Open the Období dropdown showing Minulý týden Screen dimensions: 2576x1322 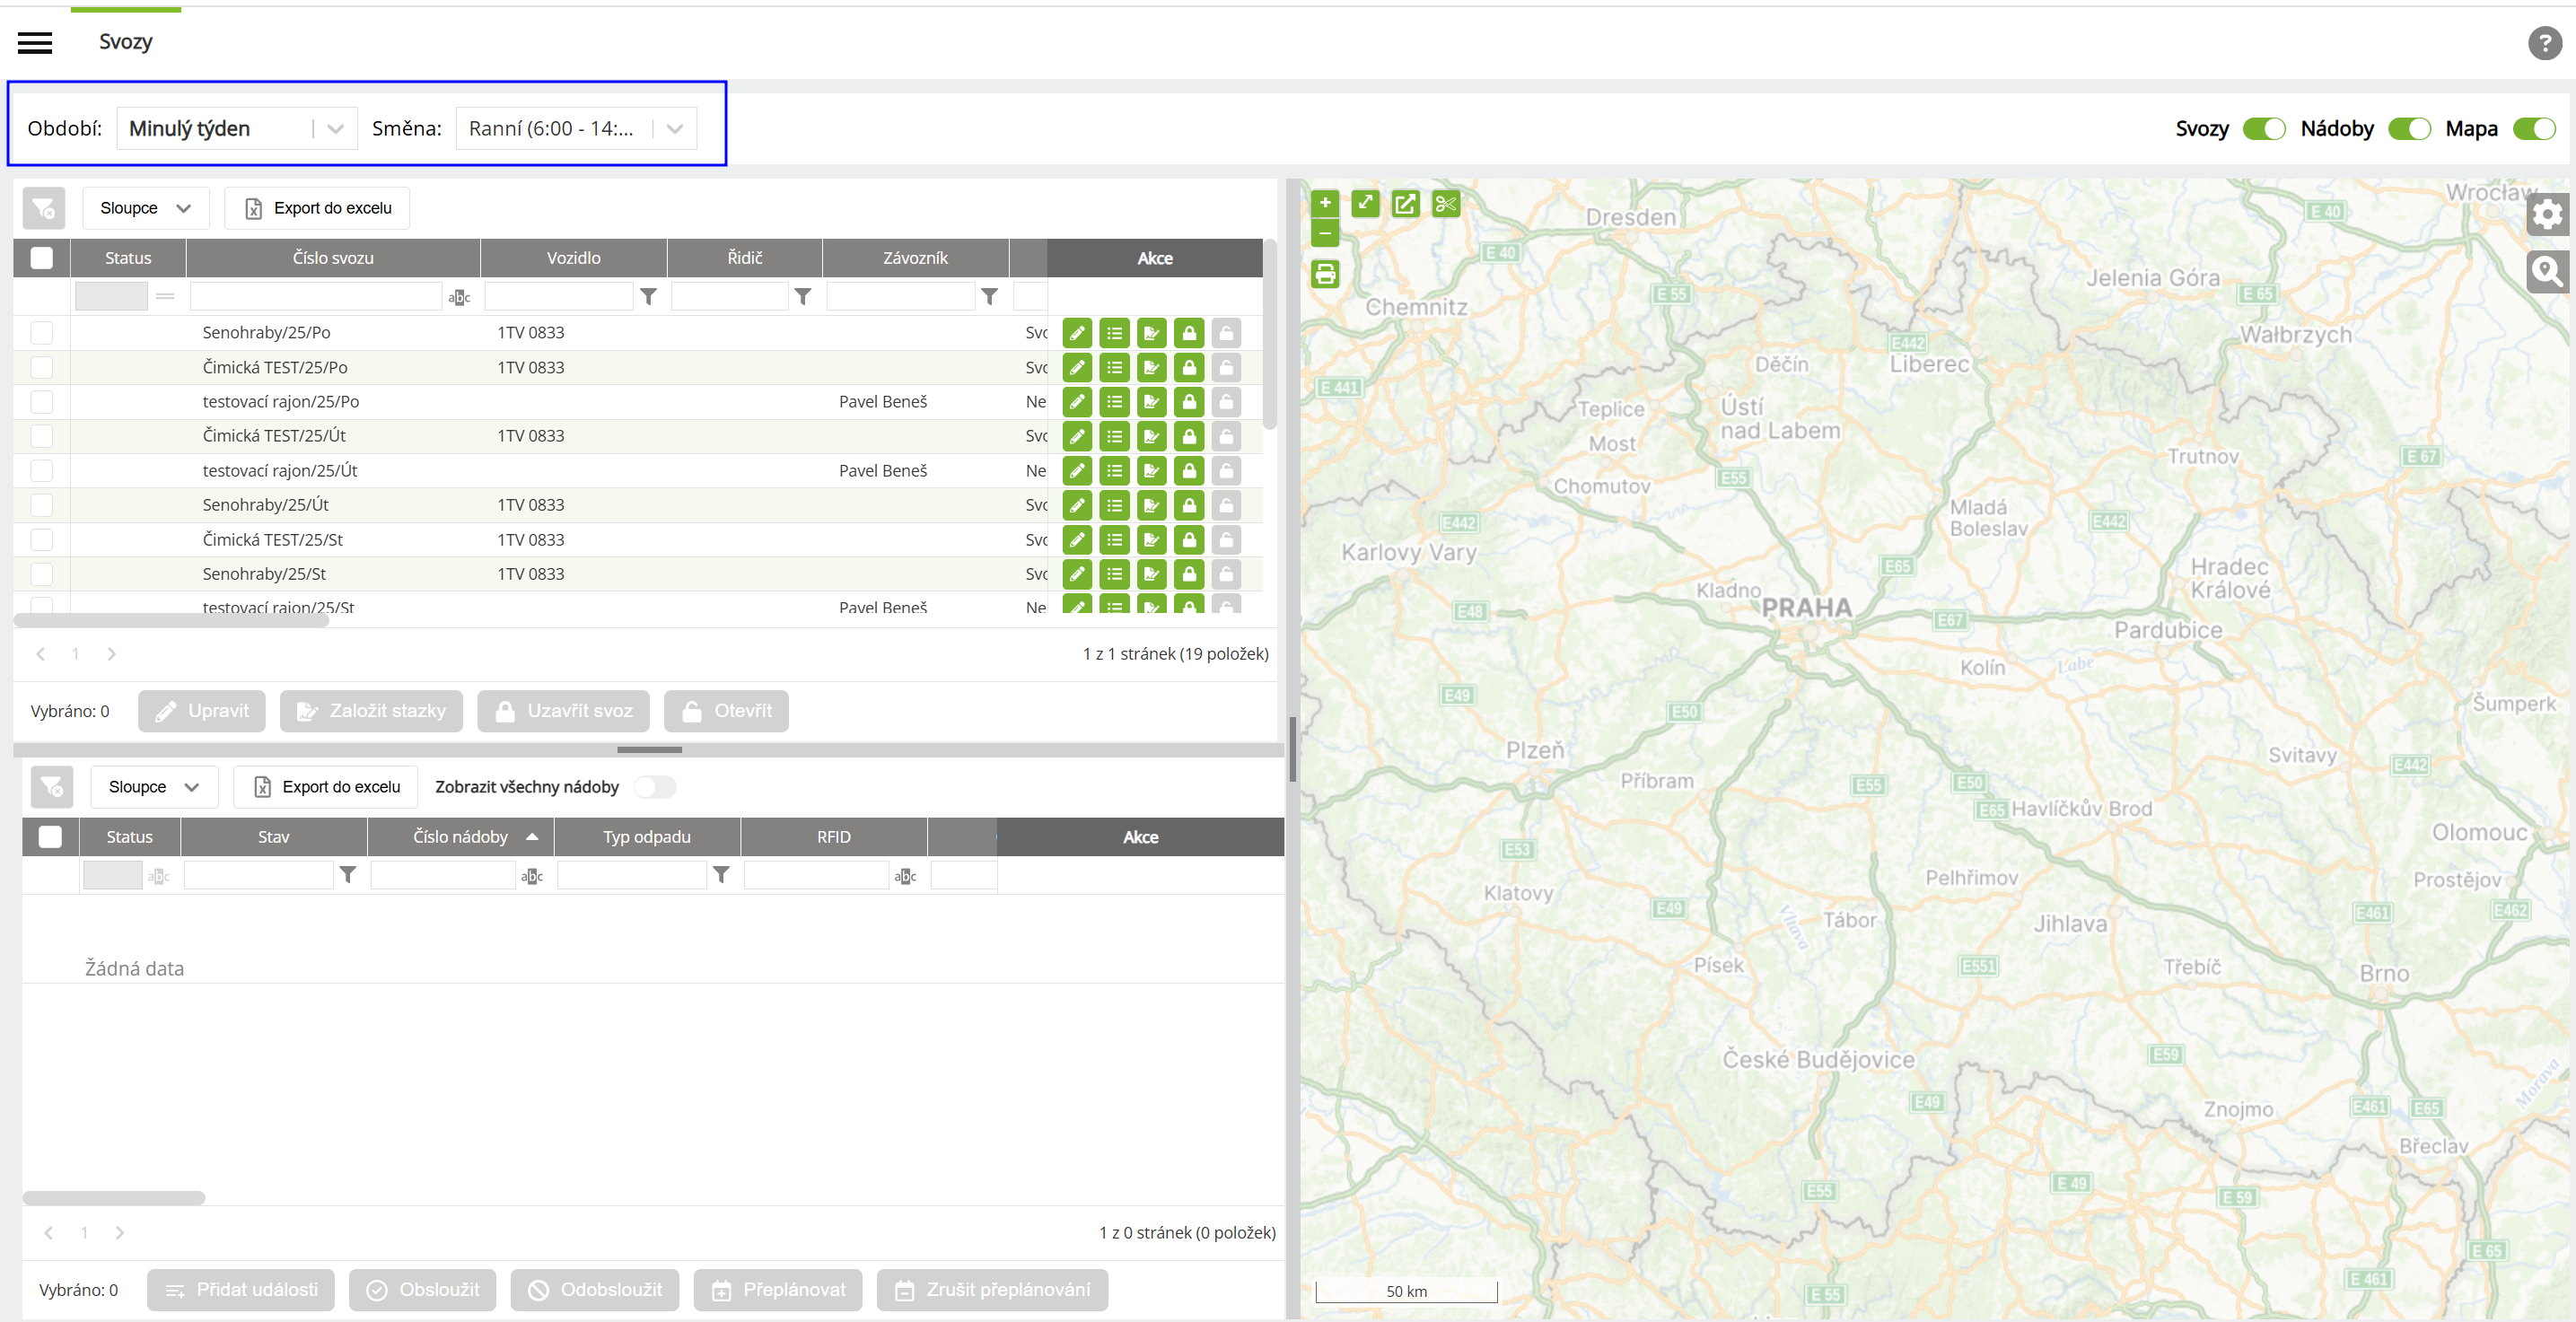237,129
